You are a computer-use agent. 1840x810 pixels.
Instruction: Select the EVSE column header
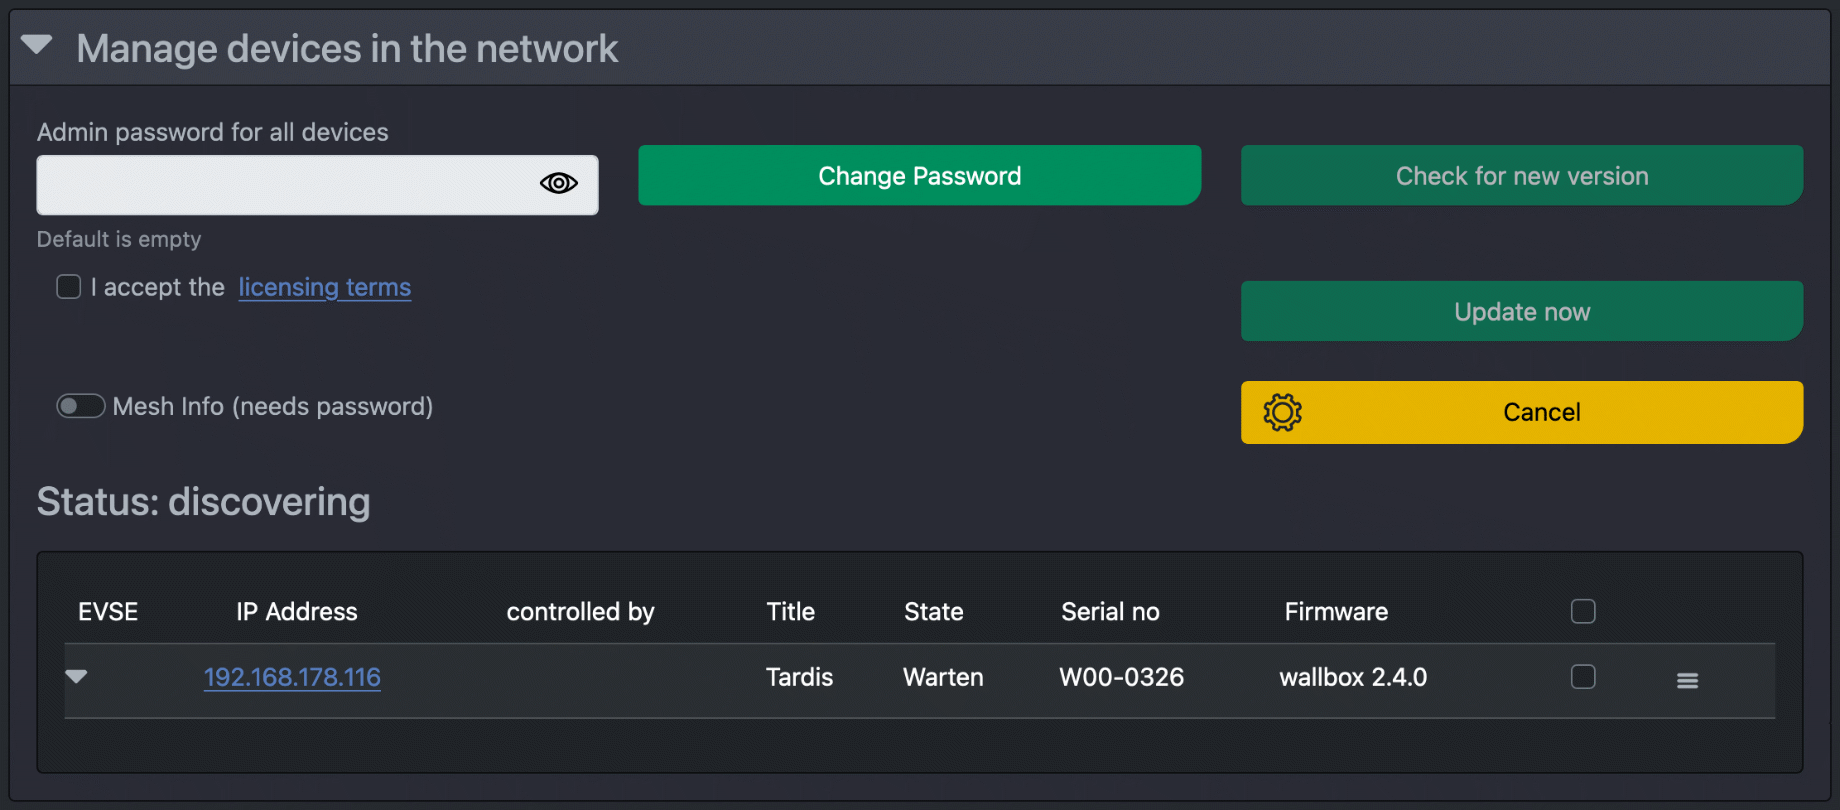[x=107, y=611]
